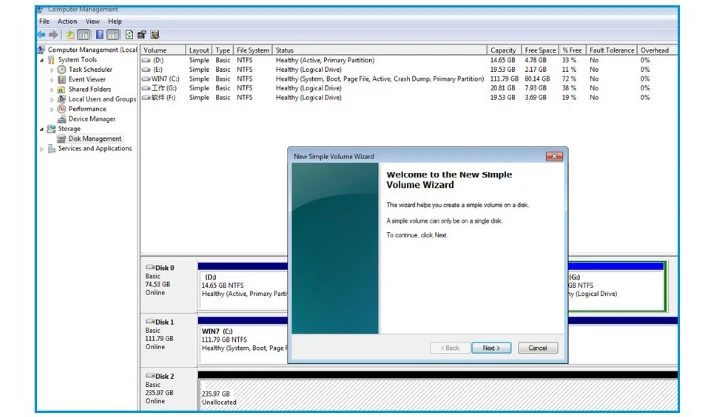Select the Disk Management tree item label
The width and height of the screenshot is (707, 417).
(x=95, y=139)
